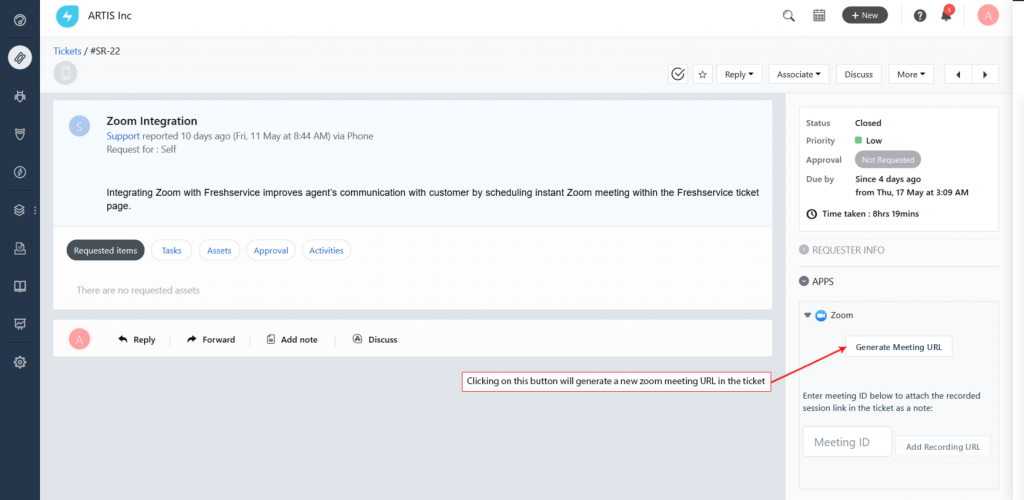
Task: Open Tickets module in left sidebar
Action: coord(19,57)
